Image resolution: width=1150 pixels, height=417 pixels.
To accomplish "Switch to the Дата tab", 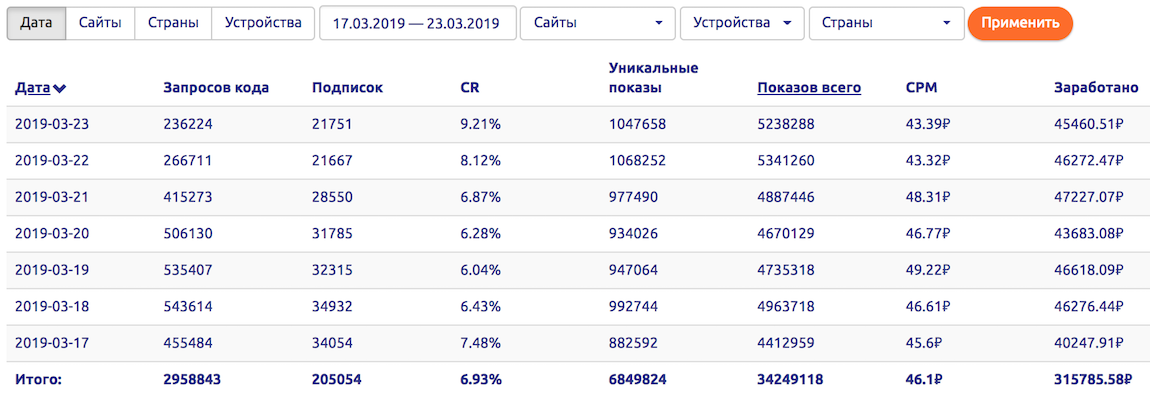I will pyautogui.click(x=36, y=23).
